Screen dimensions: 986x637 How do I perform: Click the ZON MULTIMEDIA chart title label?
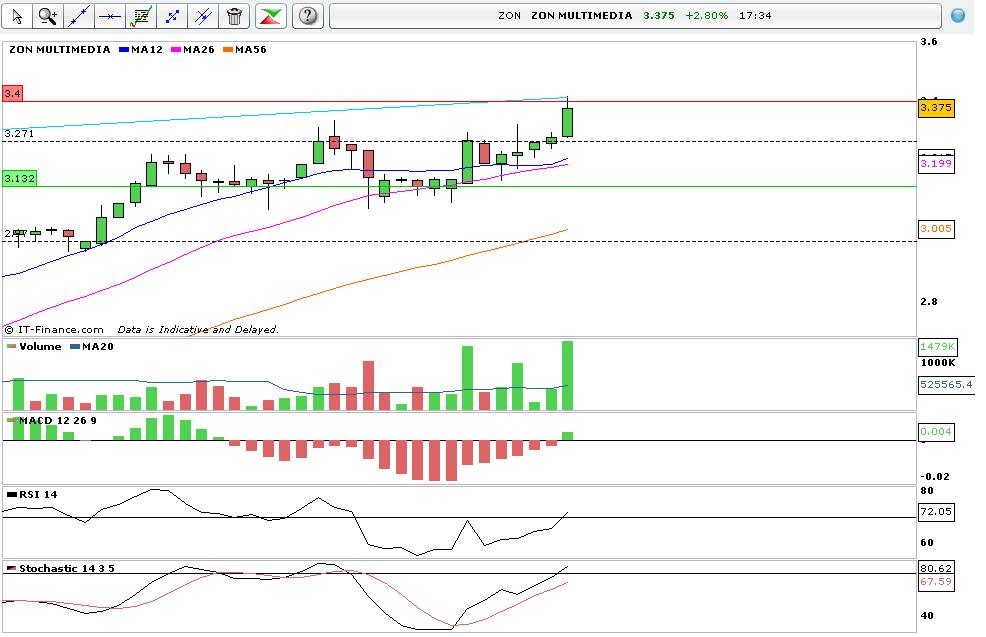tap(60, 50)
